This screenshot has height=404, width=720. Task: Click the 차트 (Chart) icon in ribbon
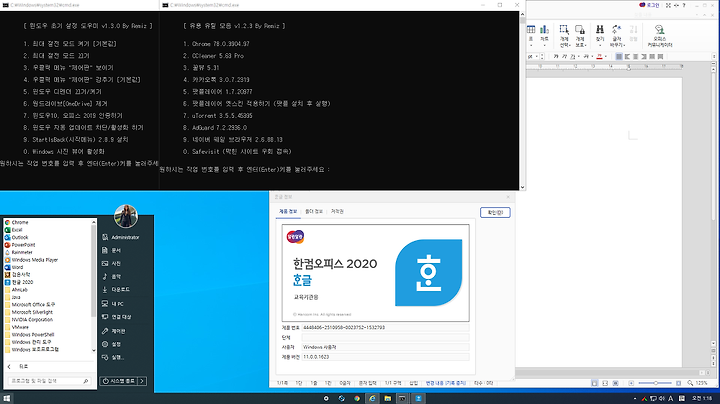coord(544,30)
